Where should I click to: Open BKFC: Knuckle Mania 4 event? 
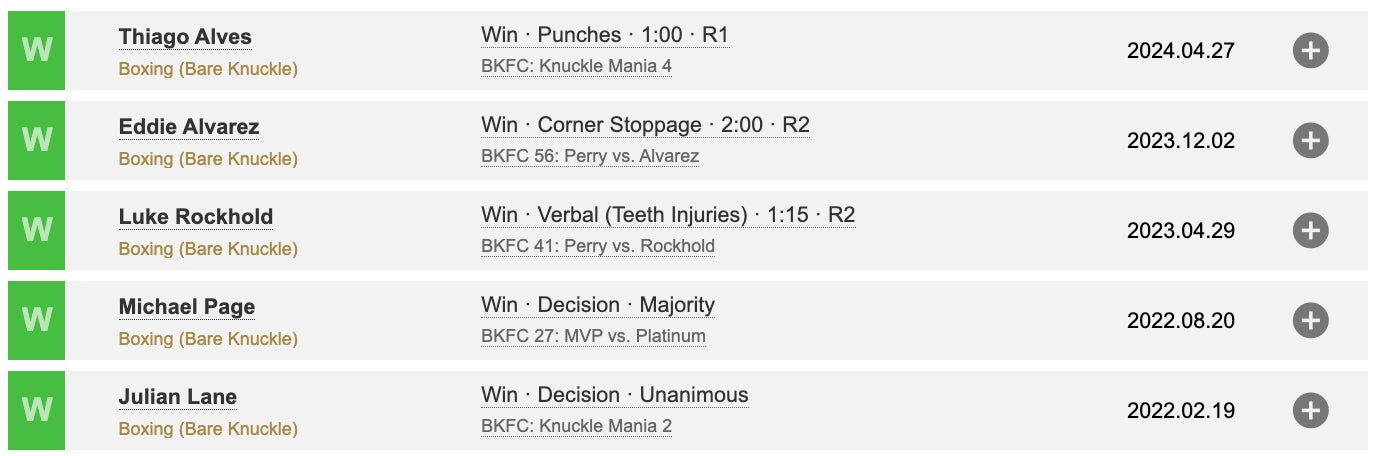tap(576, 66)
